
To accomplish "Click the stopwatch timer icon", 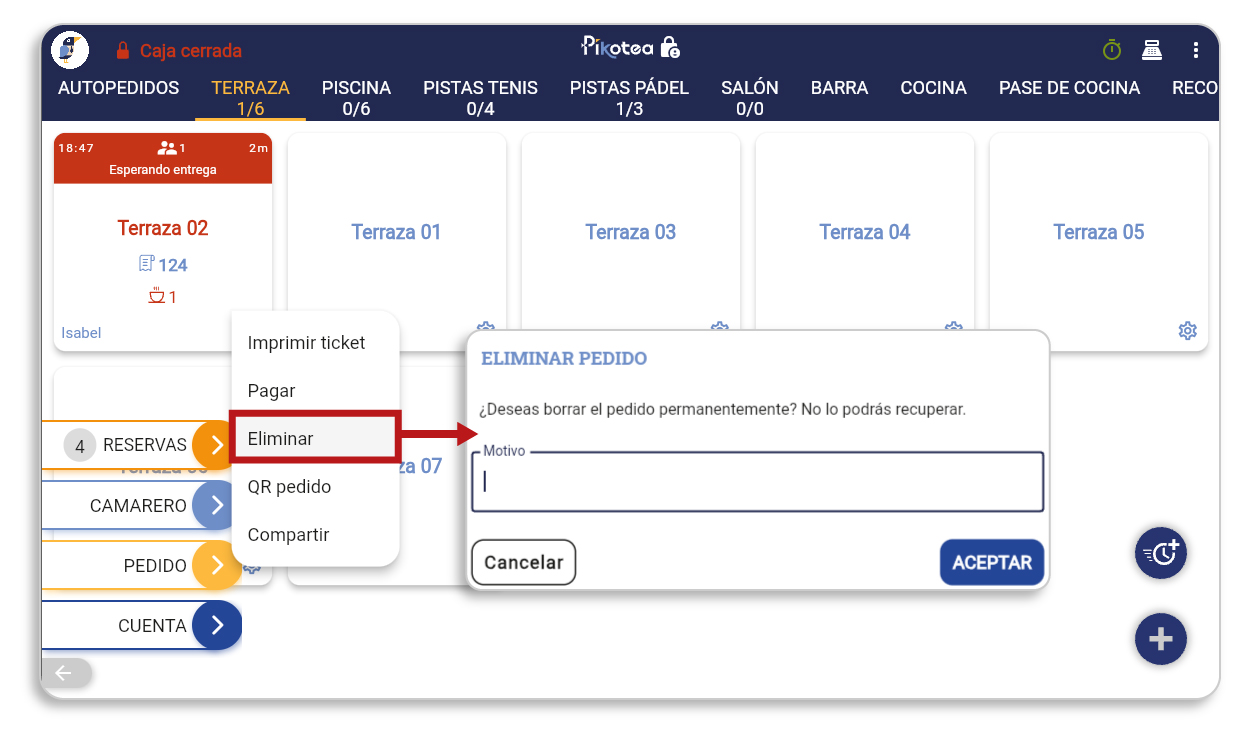I will pyautogui.click(x=1112, y=49).
